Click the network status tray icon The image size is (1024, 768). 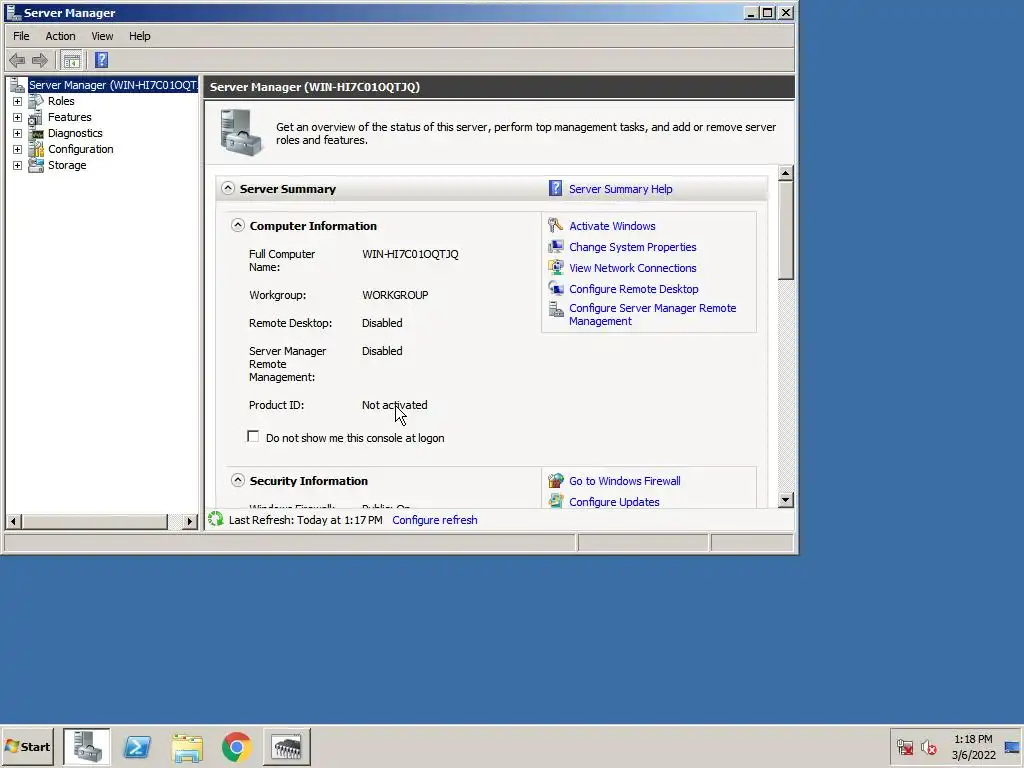[x=904, y=746]
